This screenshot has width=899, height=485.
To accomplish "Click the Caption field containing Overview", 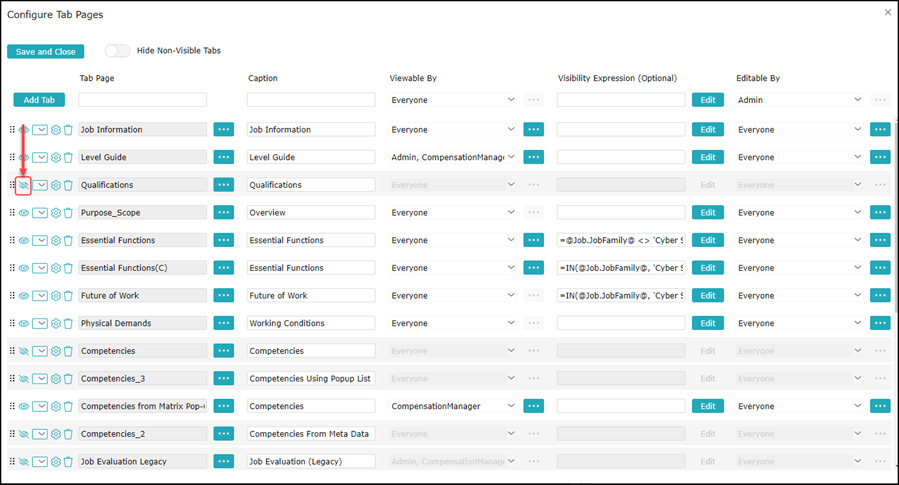I will coord(310,213).
